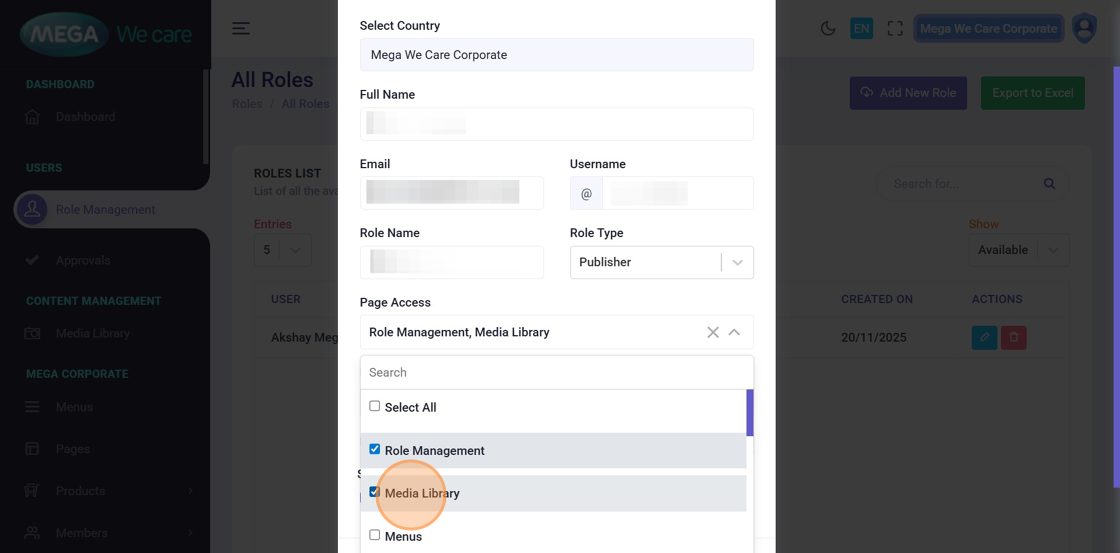Click the red delete role icon
Screen dimensions: 1120x553
(x=1014, y=338)
